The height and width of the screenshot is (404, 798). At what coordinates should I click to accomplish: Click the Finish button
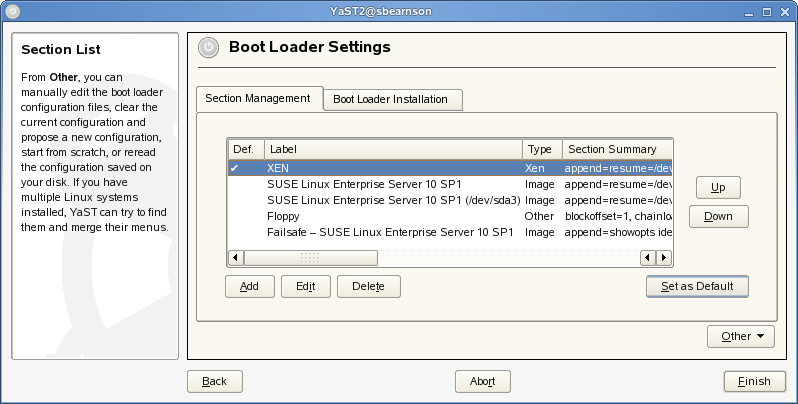click(753, 381)
